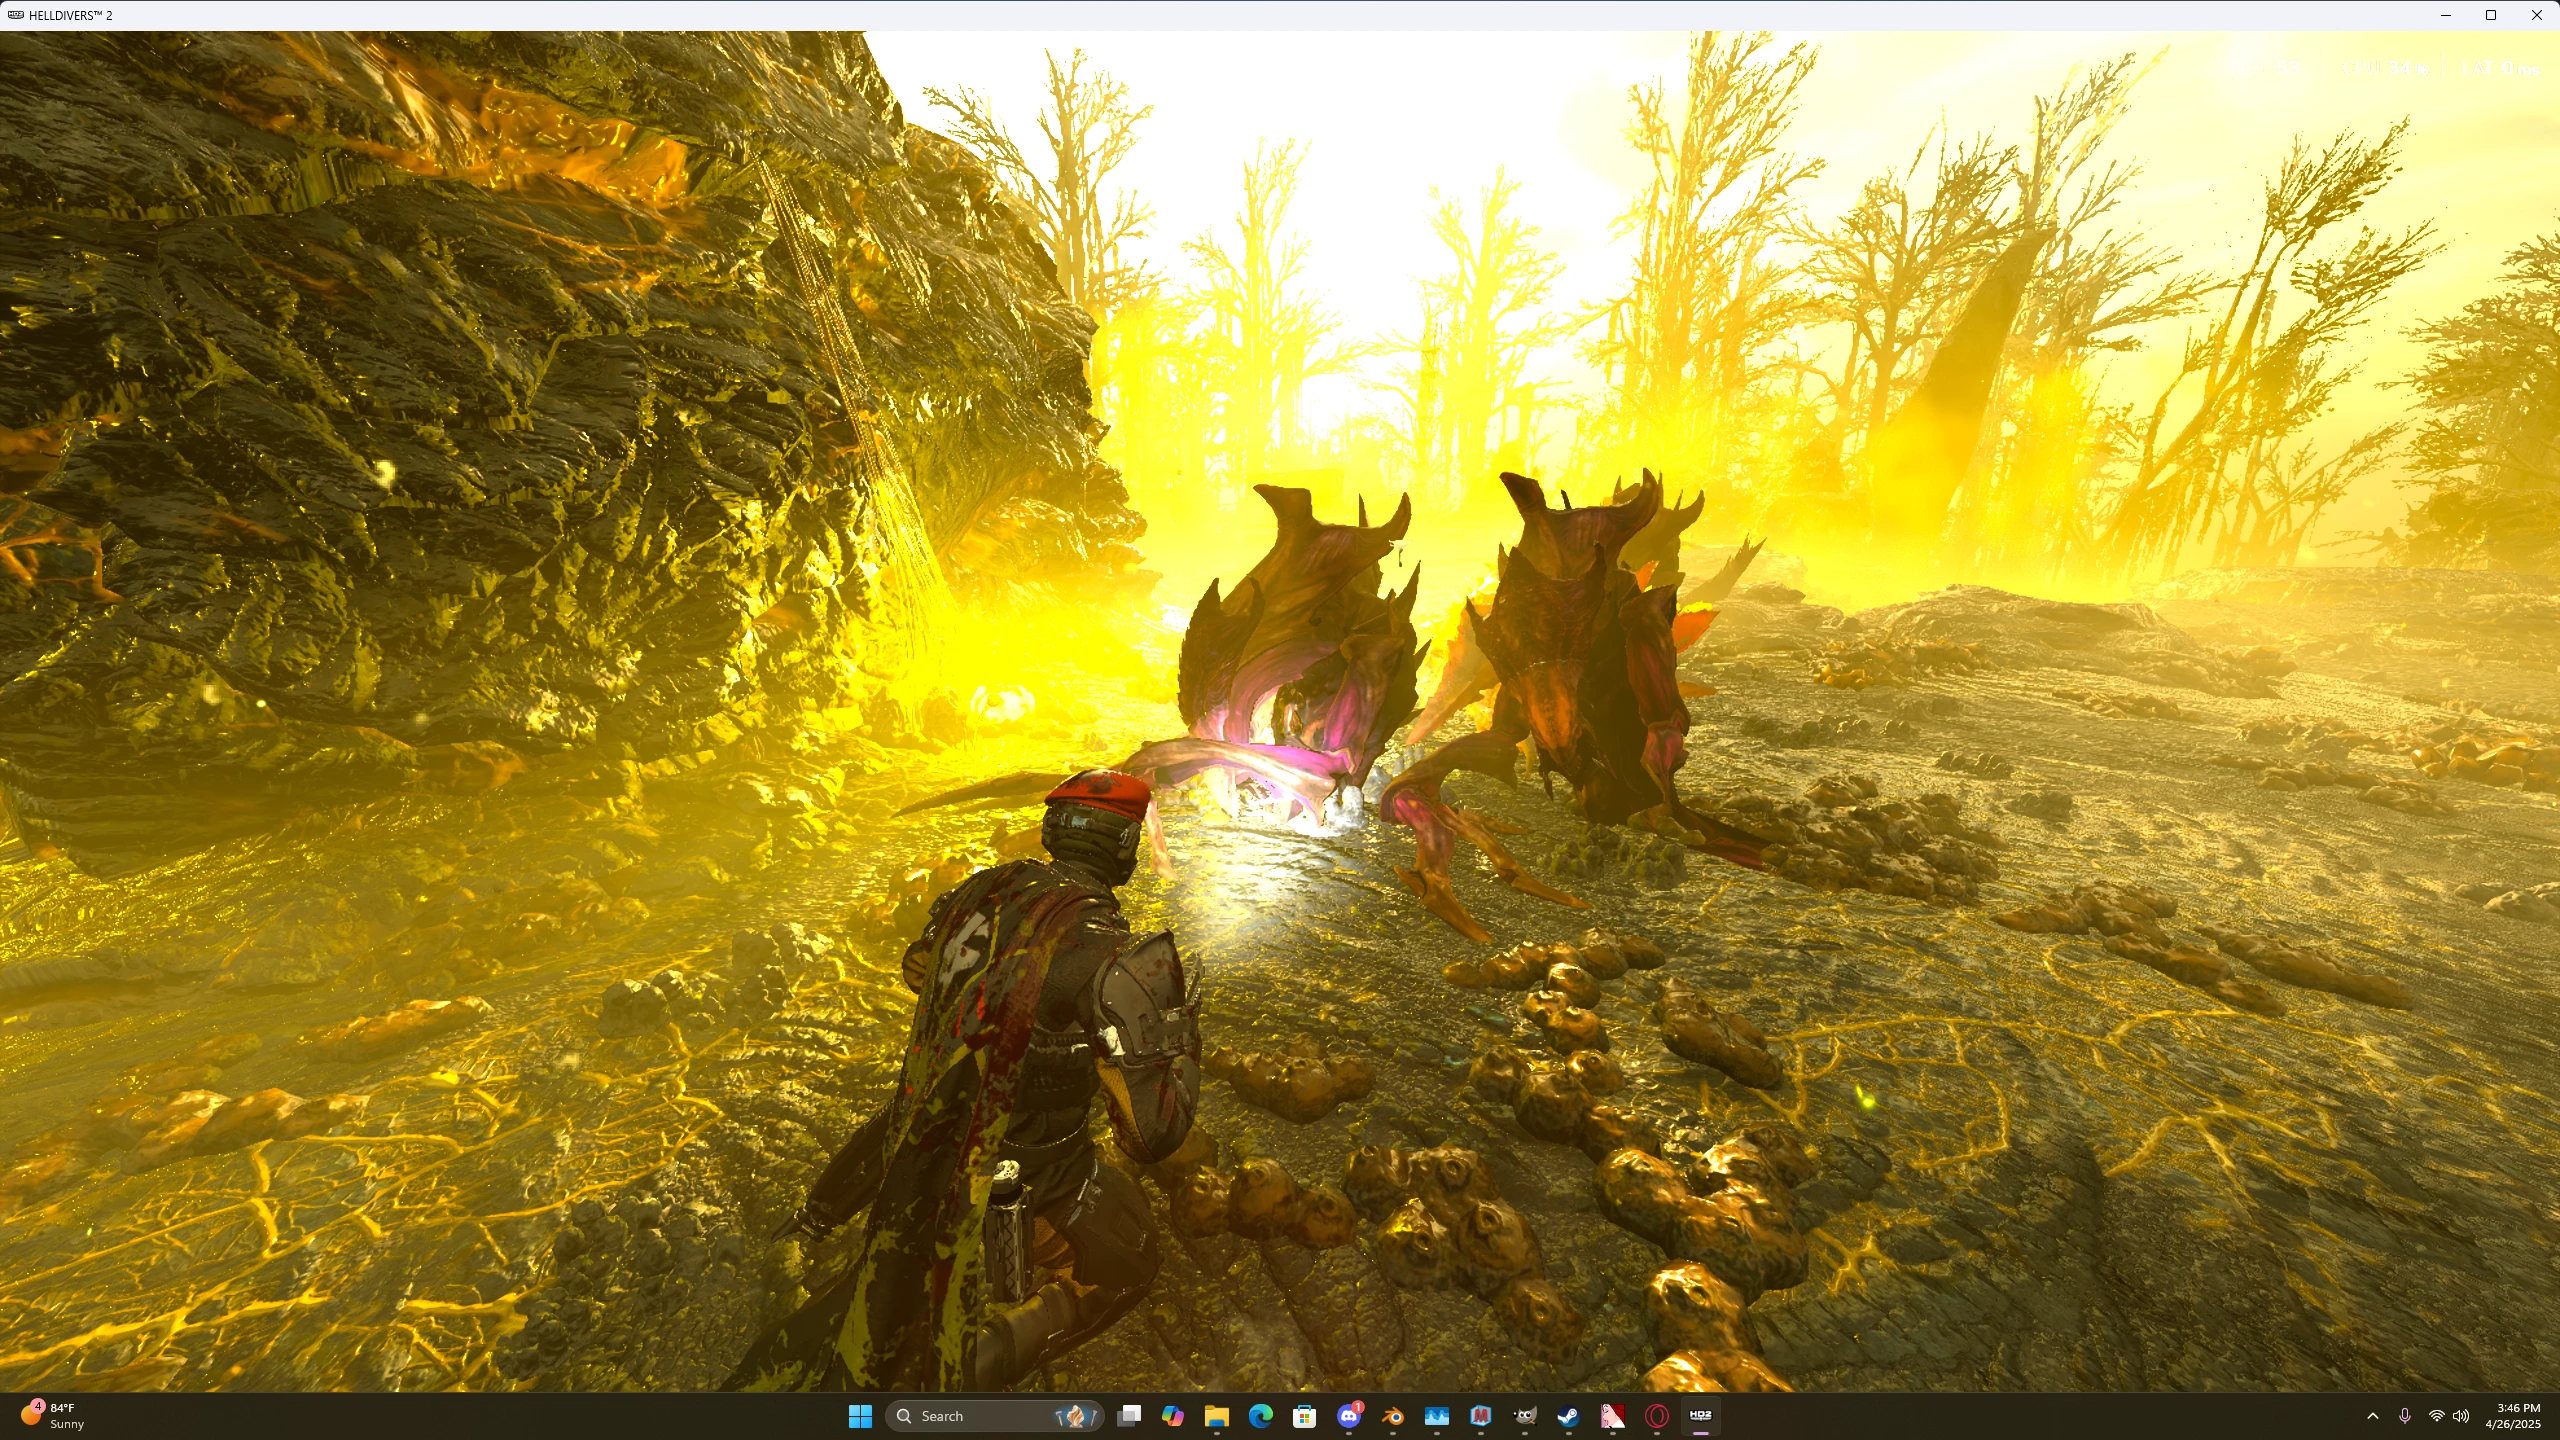Open Task View from the taskbar

click(x=1129, y=1416)
